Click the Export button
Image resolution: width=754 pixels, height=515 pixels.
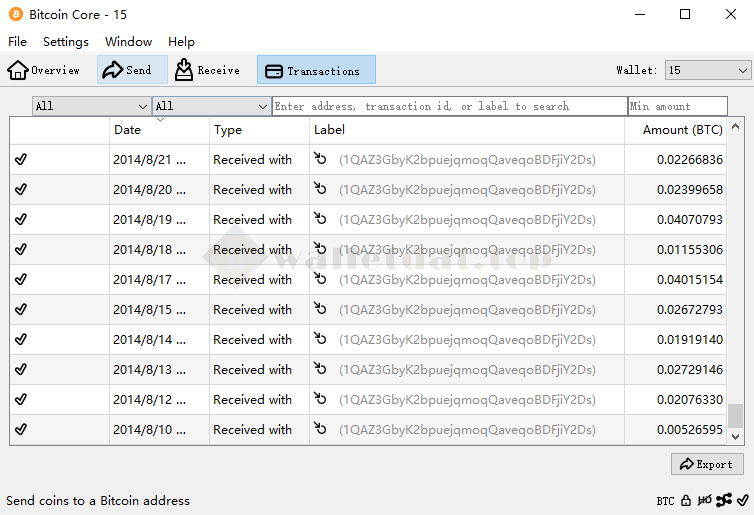point(707,464)
